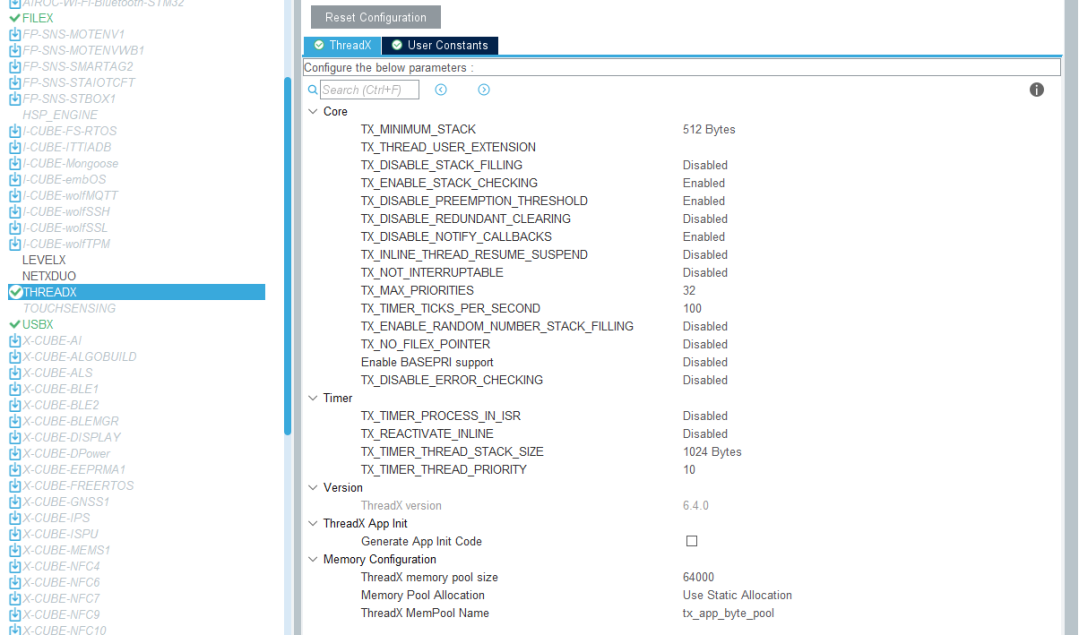The image size is (1079, 635).
Task: Select TX_THREAD_USER_EXTENSION parameter
Action: (448, 147)
